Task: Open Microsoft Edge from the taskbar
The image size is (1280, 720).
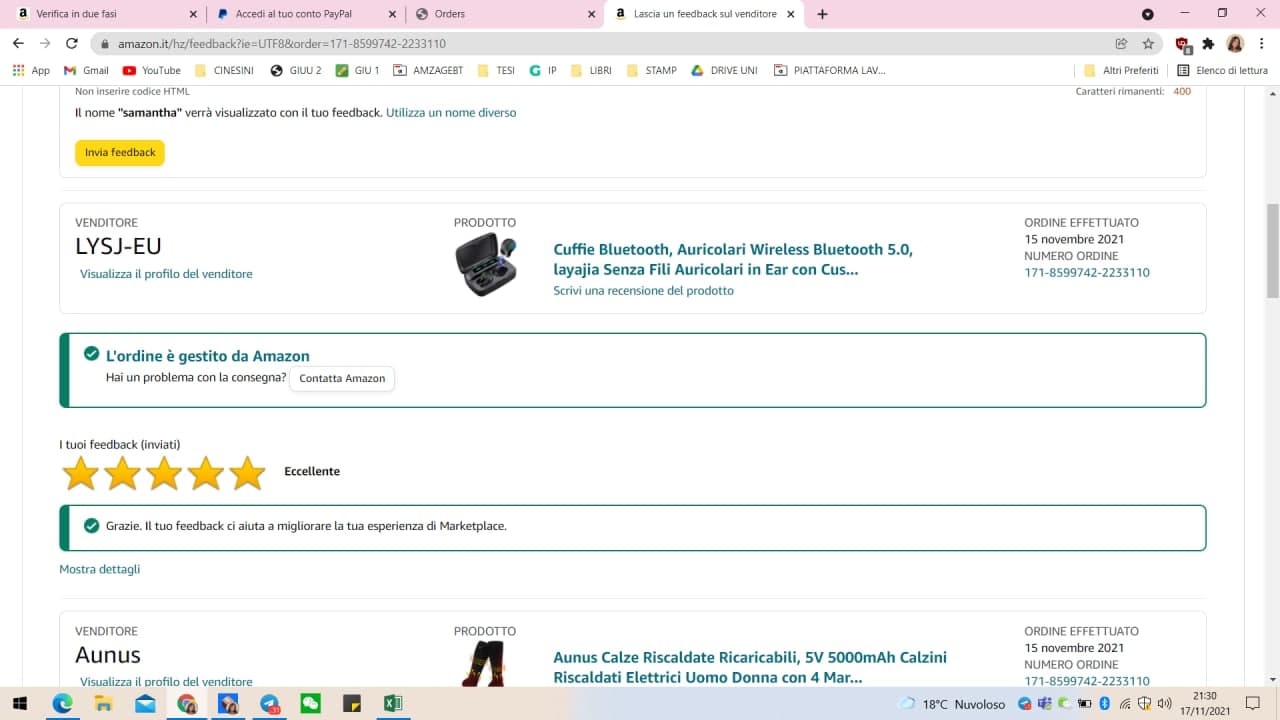Action: (x=63, y=704)
